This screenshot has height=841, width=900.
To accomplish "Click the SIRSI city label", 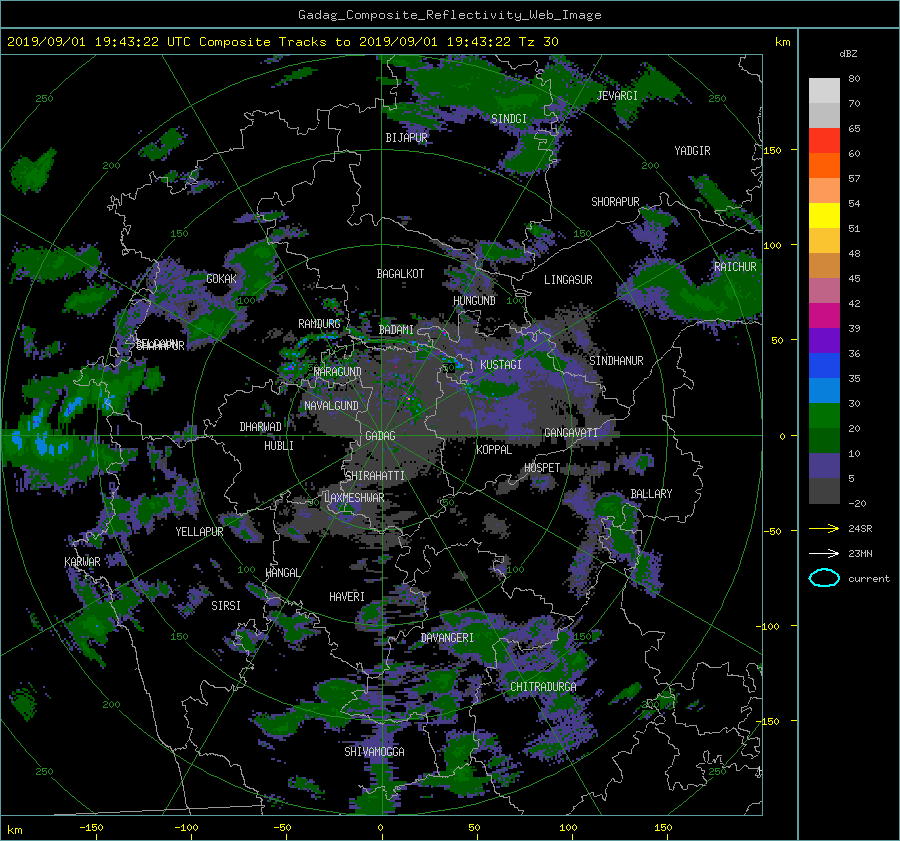I will 226,606.
